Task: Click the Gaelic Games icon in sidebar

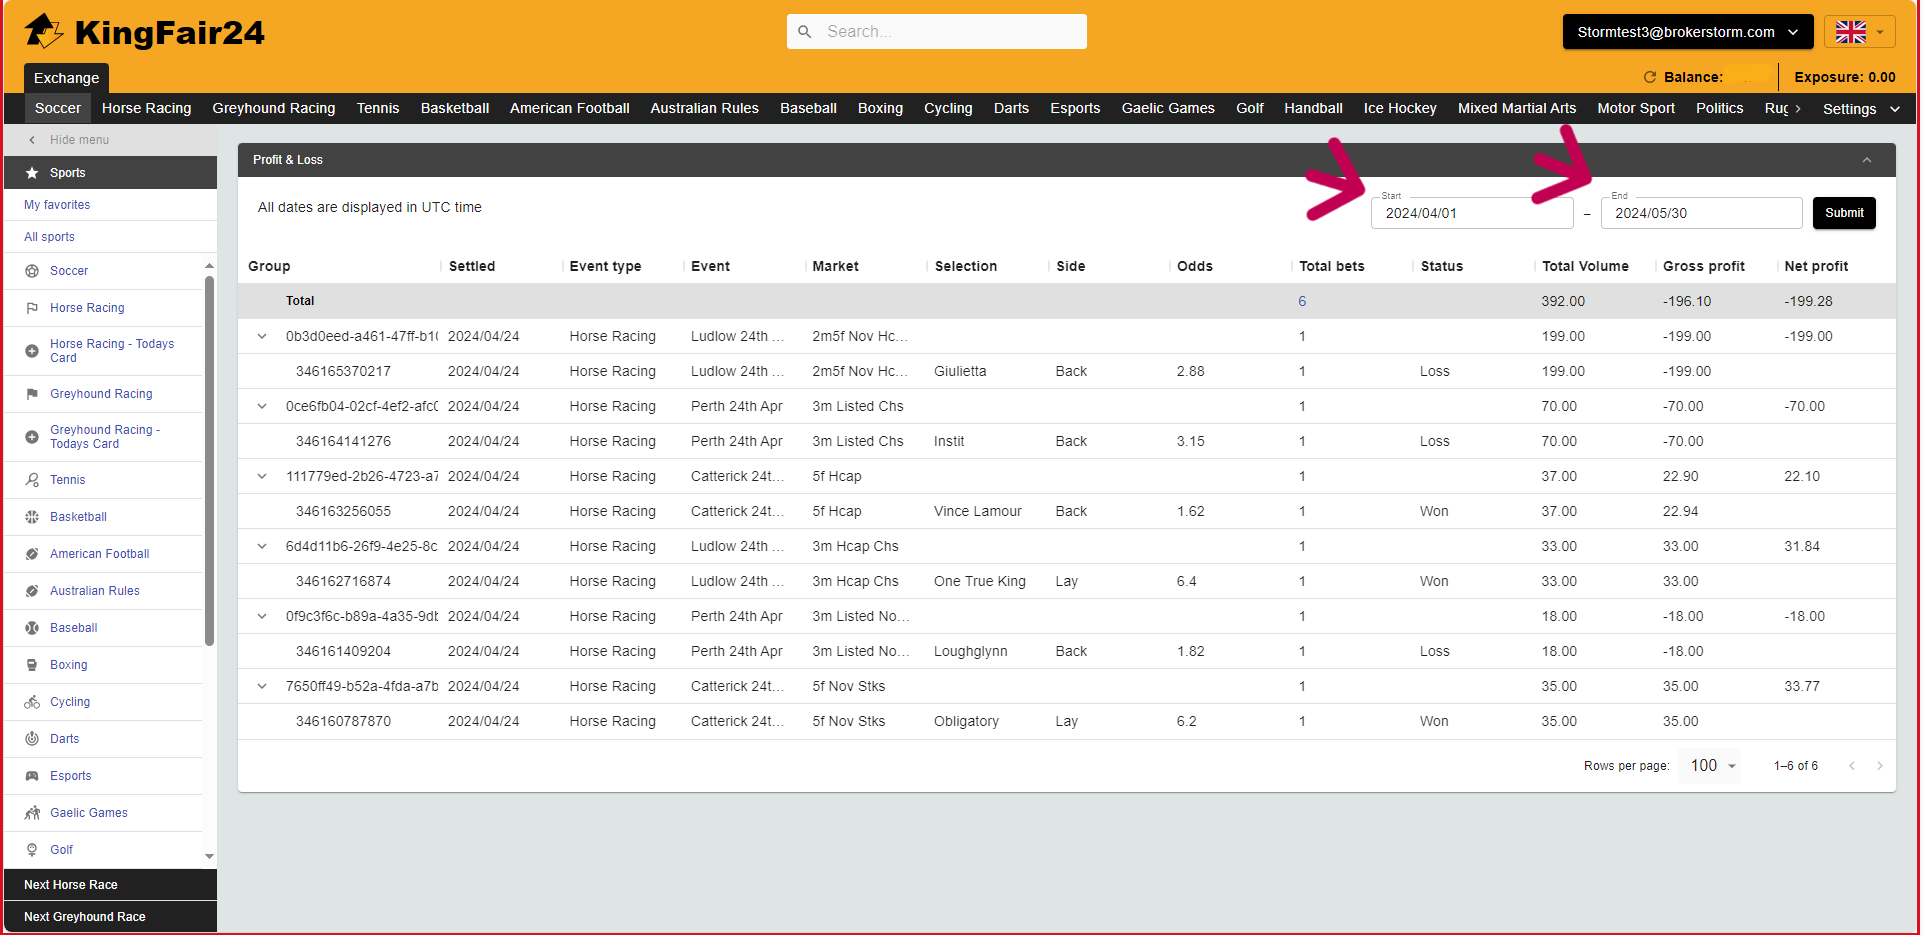Action: tap(32, 813)
